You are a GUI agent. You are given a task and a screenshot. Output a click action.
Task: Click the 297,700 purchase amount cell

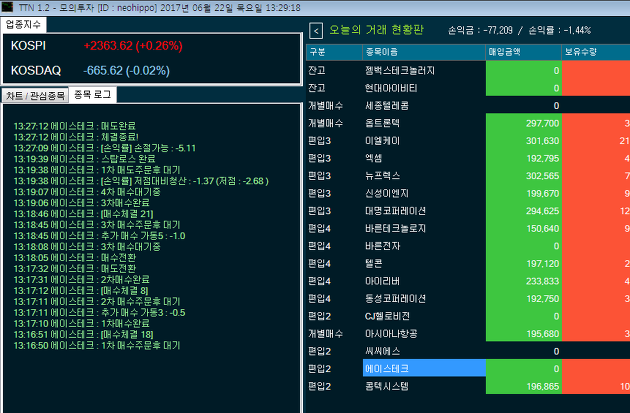[524, 123]
